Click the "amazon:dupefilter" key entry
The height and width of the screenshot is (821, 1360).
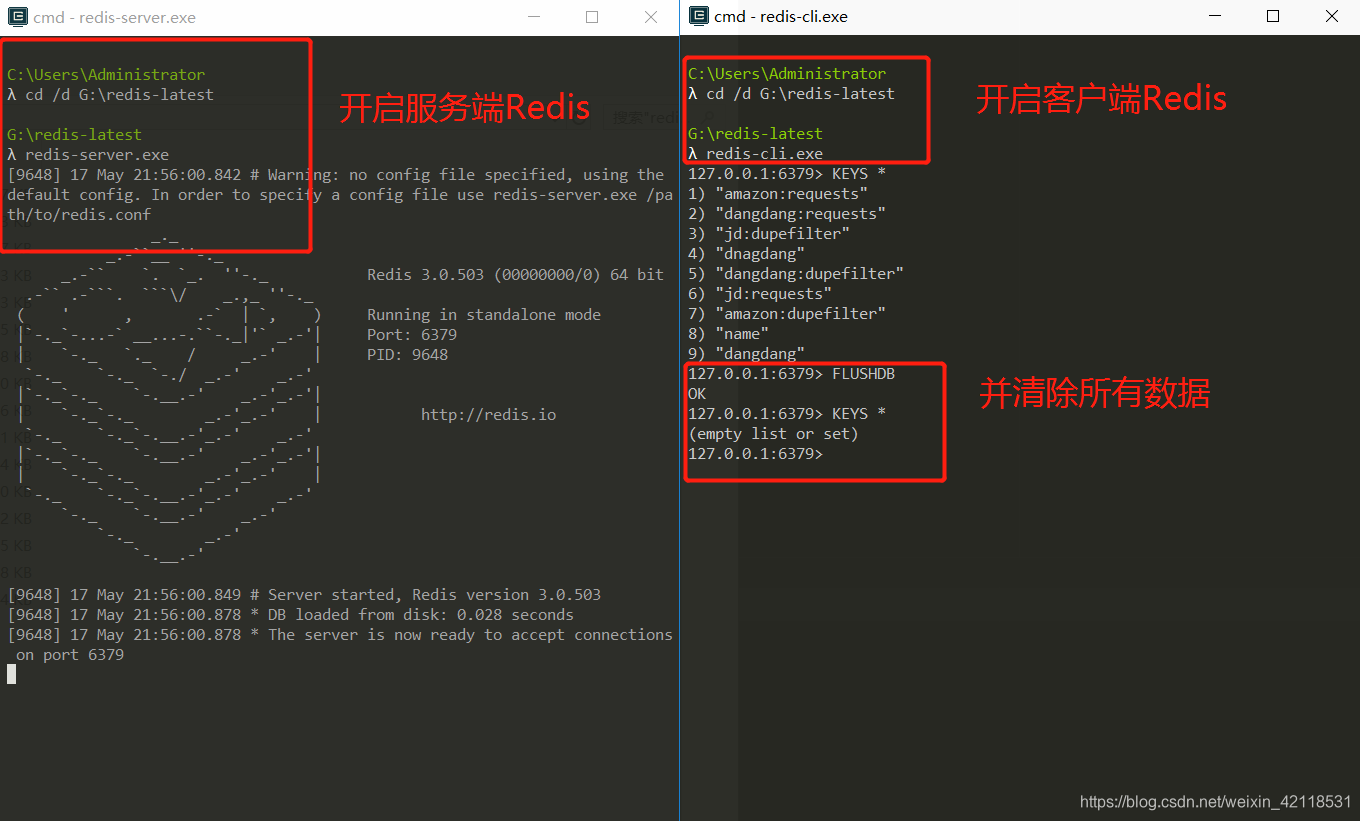(787, 313)
